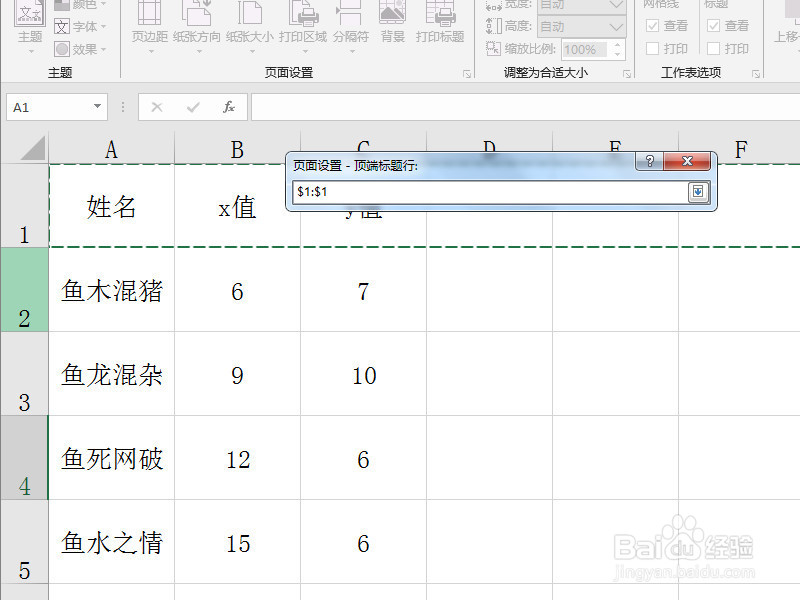Open the Width (宽度) dropdown
The height and width of the screenshot is (600, 800).
click(582, 5)
